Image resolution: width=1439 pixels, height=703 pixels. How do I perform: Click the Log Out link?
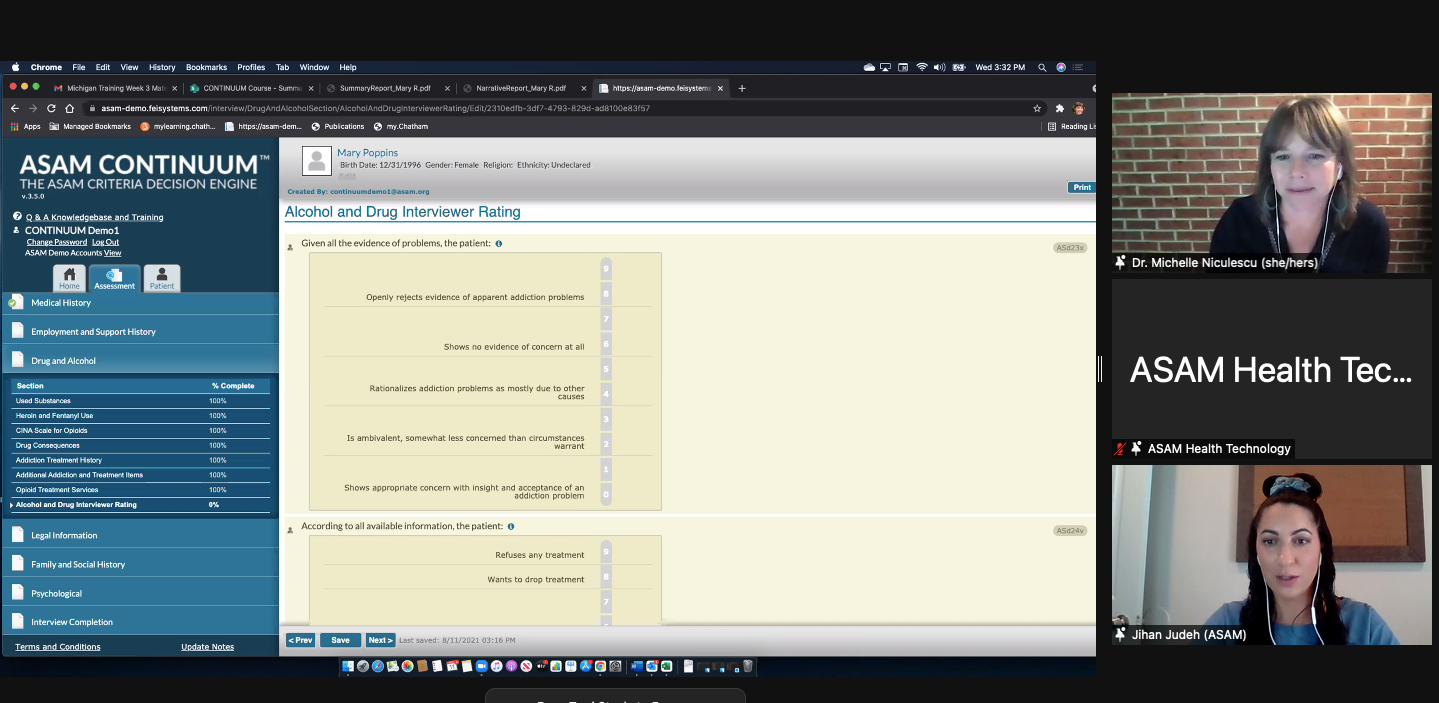pos(105,242)
